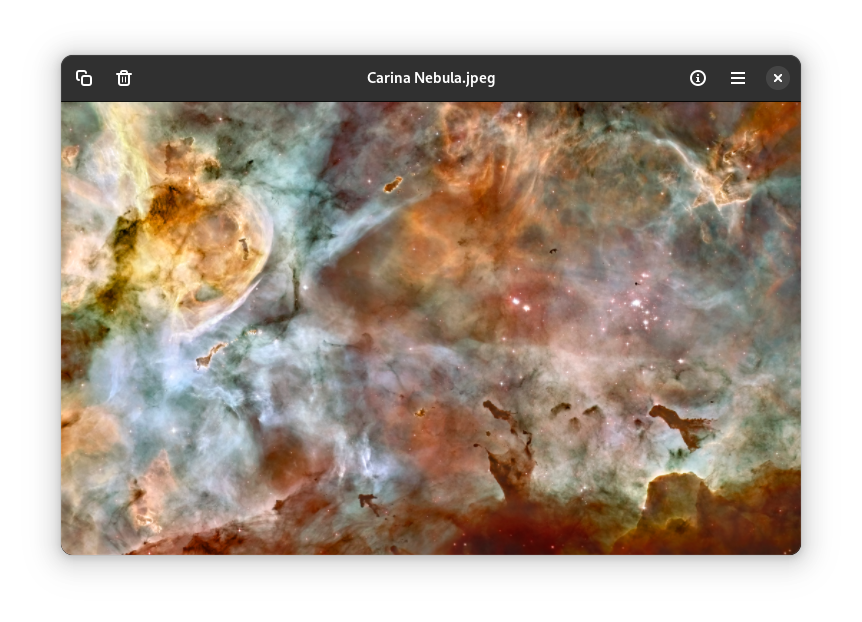This screenshot has height=622, width=862.
Task: Click the dark brown cloud on the right side
Action: pyautogui.click(x=679, y=422)
